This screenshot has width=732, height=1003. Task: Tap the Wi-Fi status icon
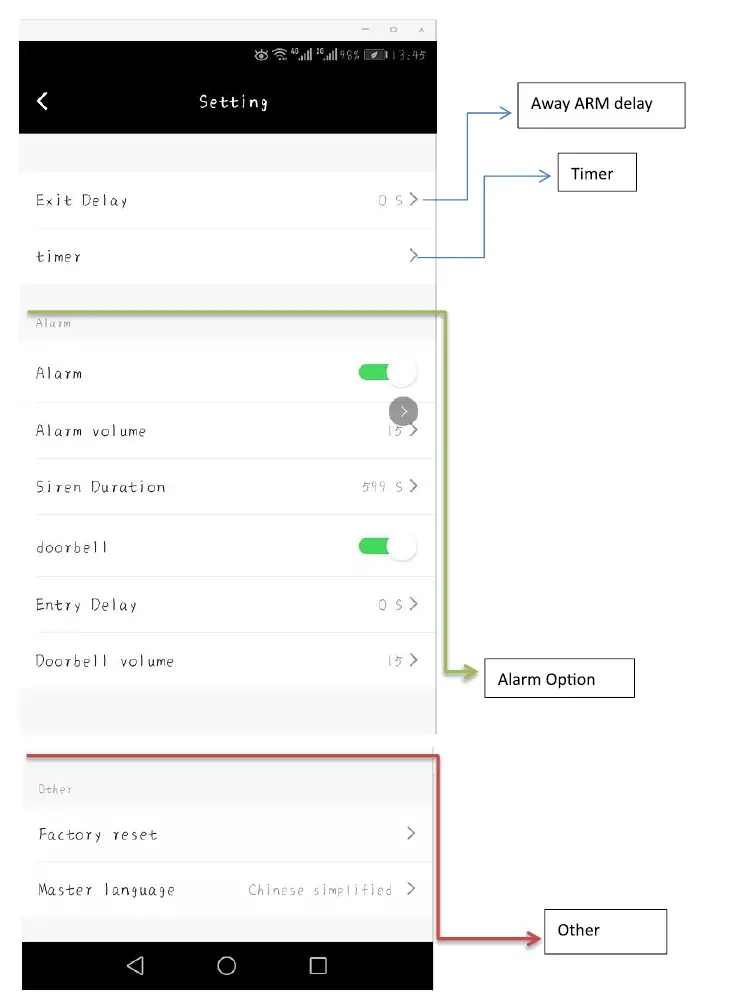[x=280, y=55]
